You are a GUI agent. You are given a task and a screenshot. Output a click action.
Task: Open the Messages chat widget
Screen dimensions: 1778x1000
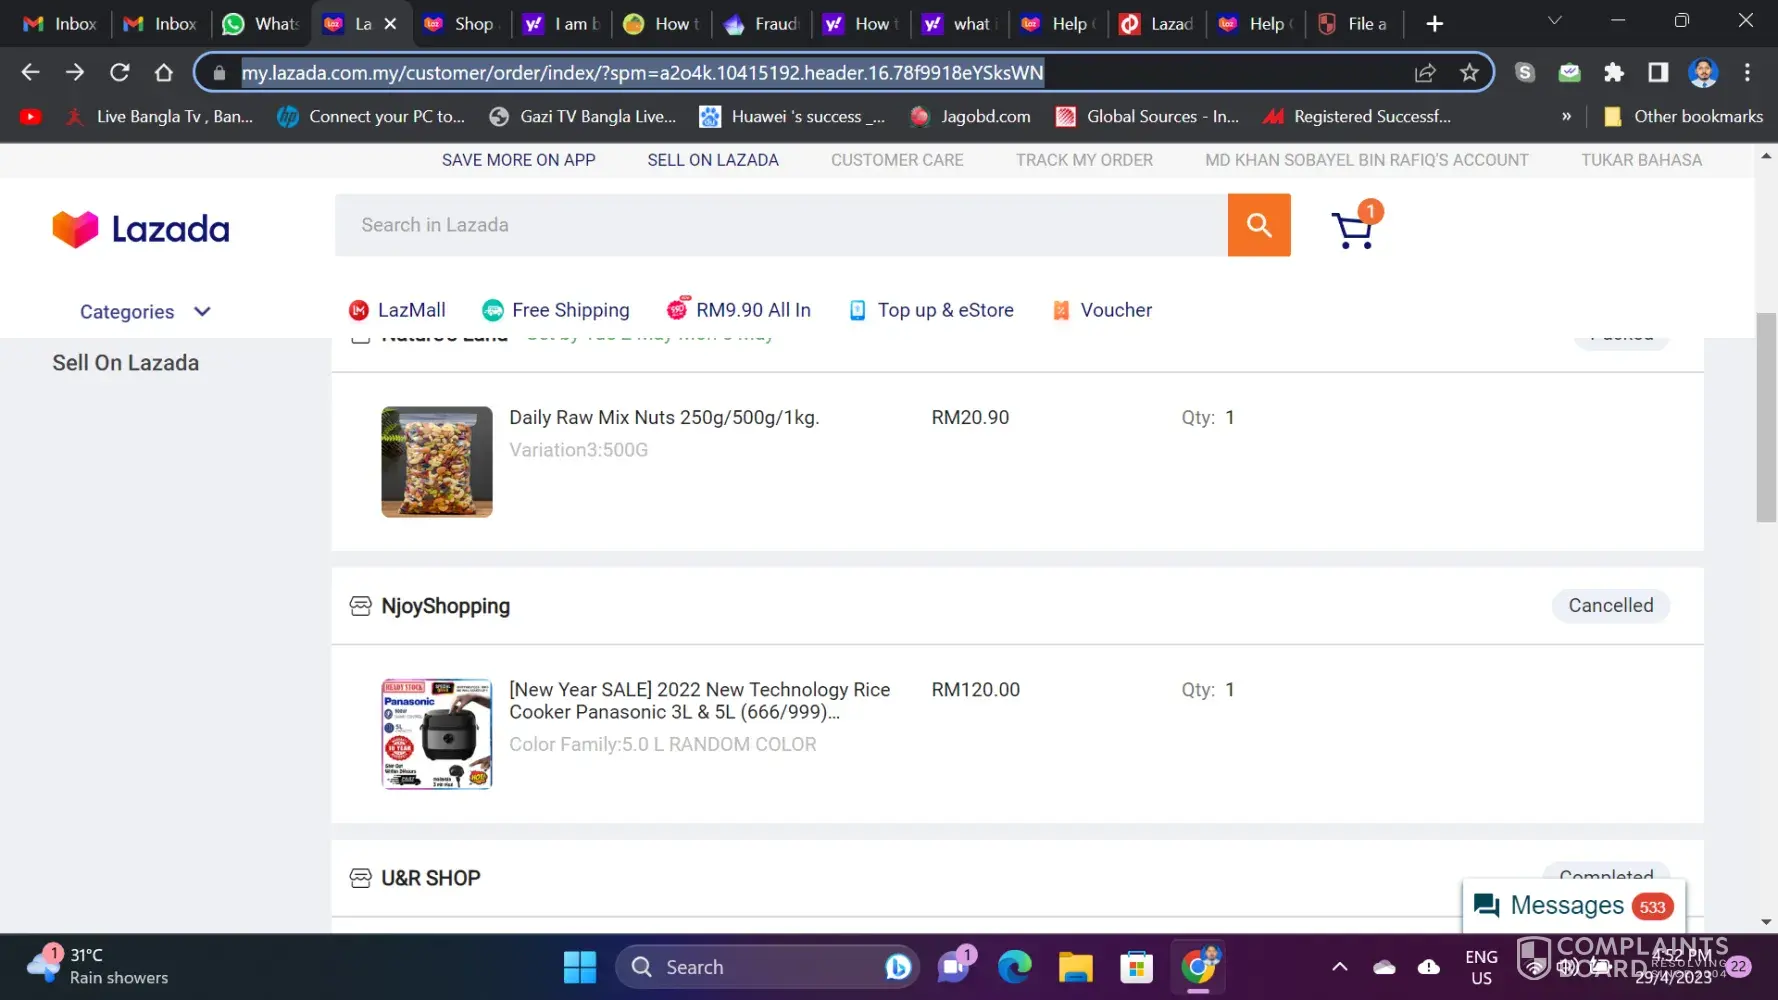[x=1574, y=906]
